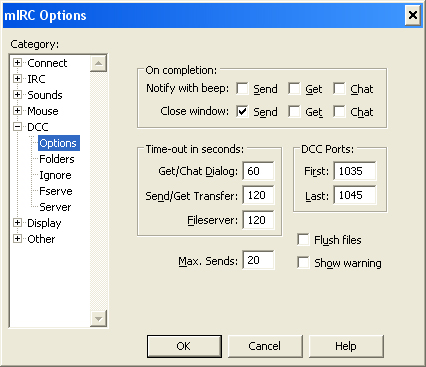Expand the Other category node
Screen dimensions: 426x367
(x=17, y=239)
